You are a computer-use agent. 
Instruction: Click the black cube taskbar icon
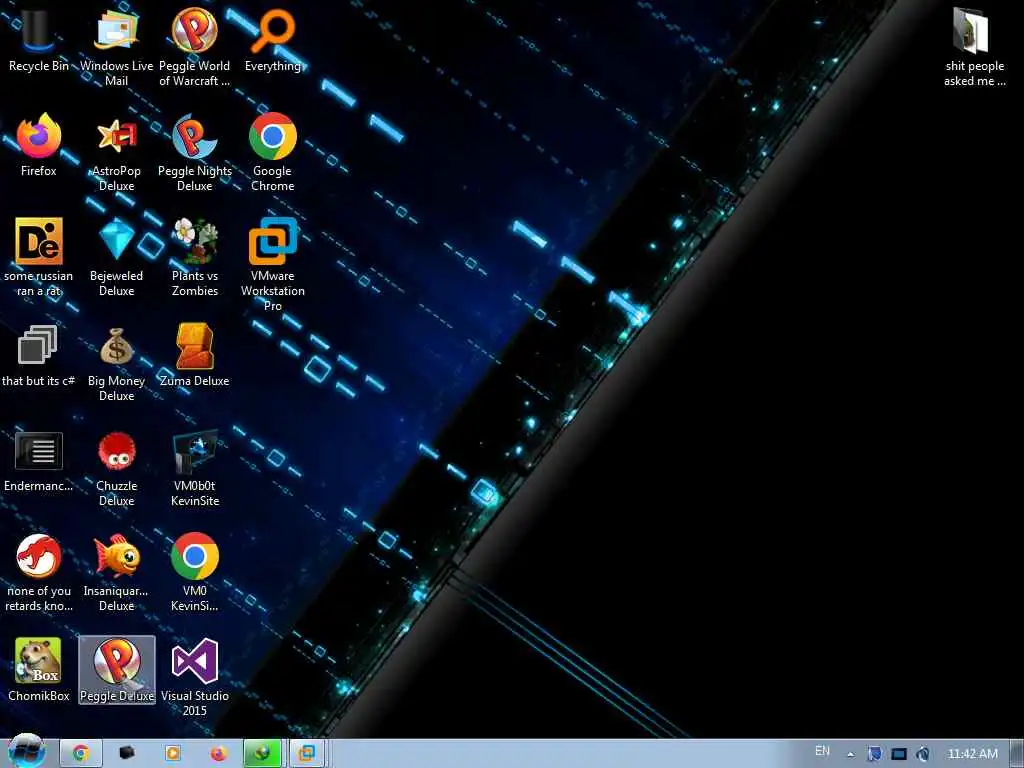tap(127, 753)
